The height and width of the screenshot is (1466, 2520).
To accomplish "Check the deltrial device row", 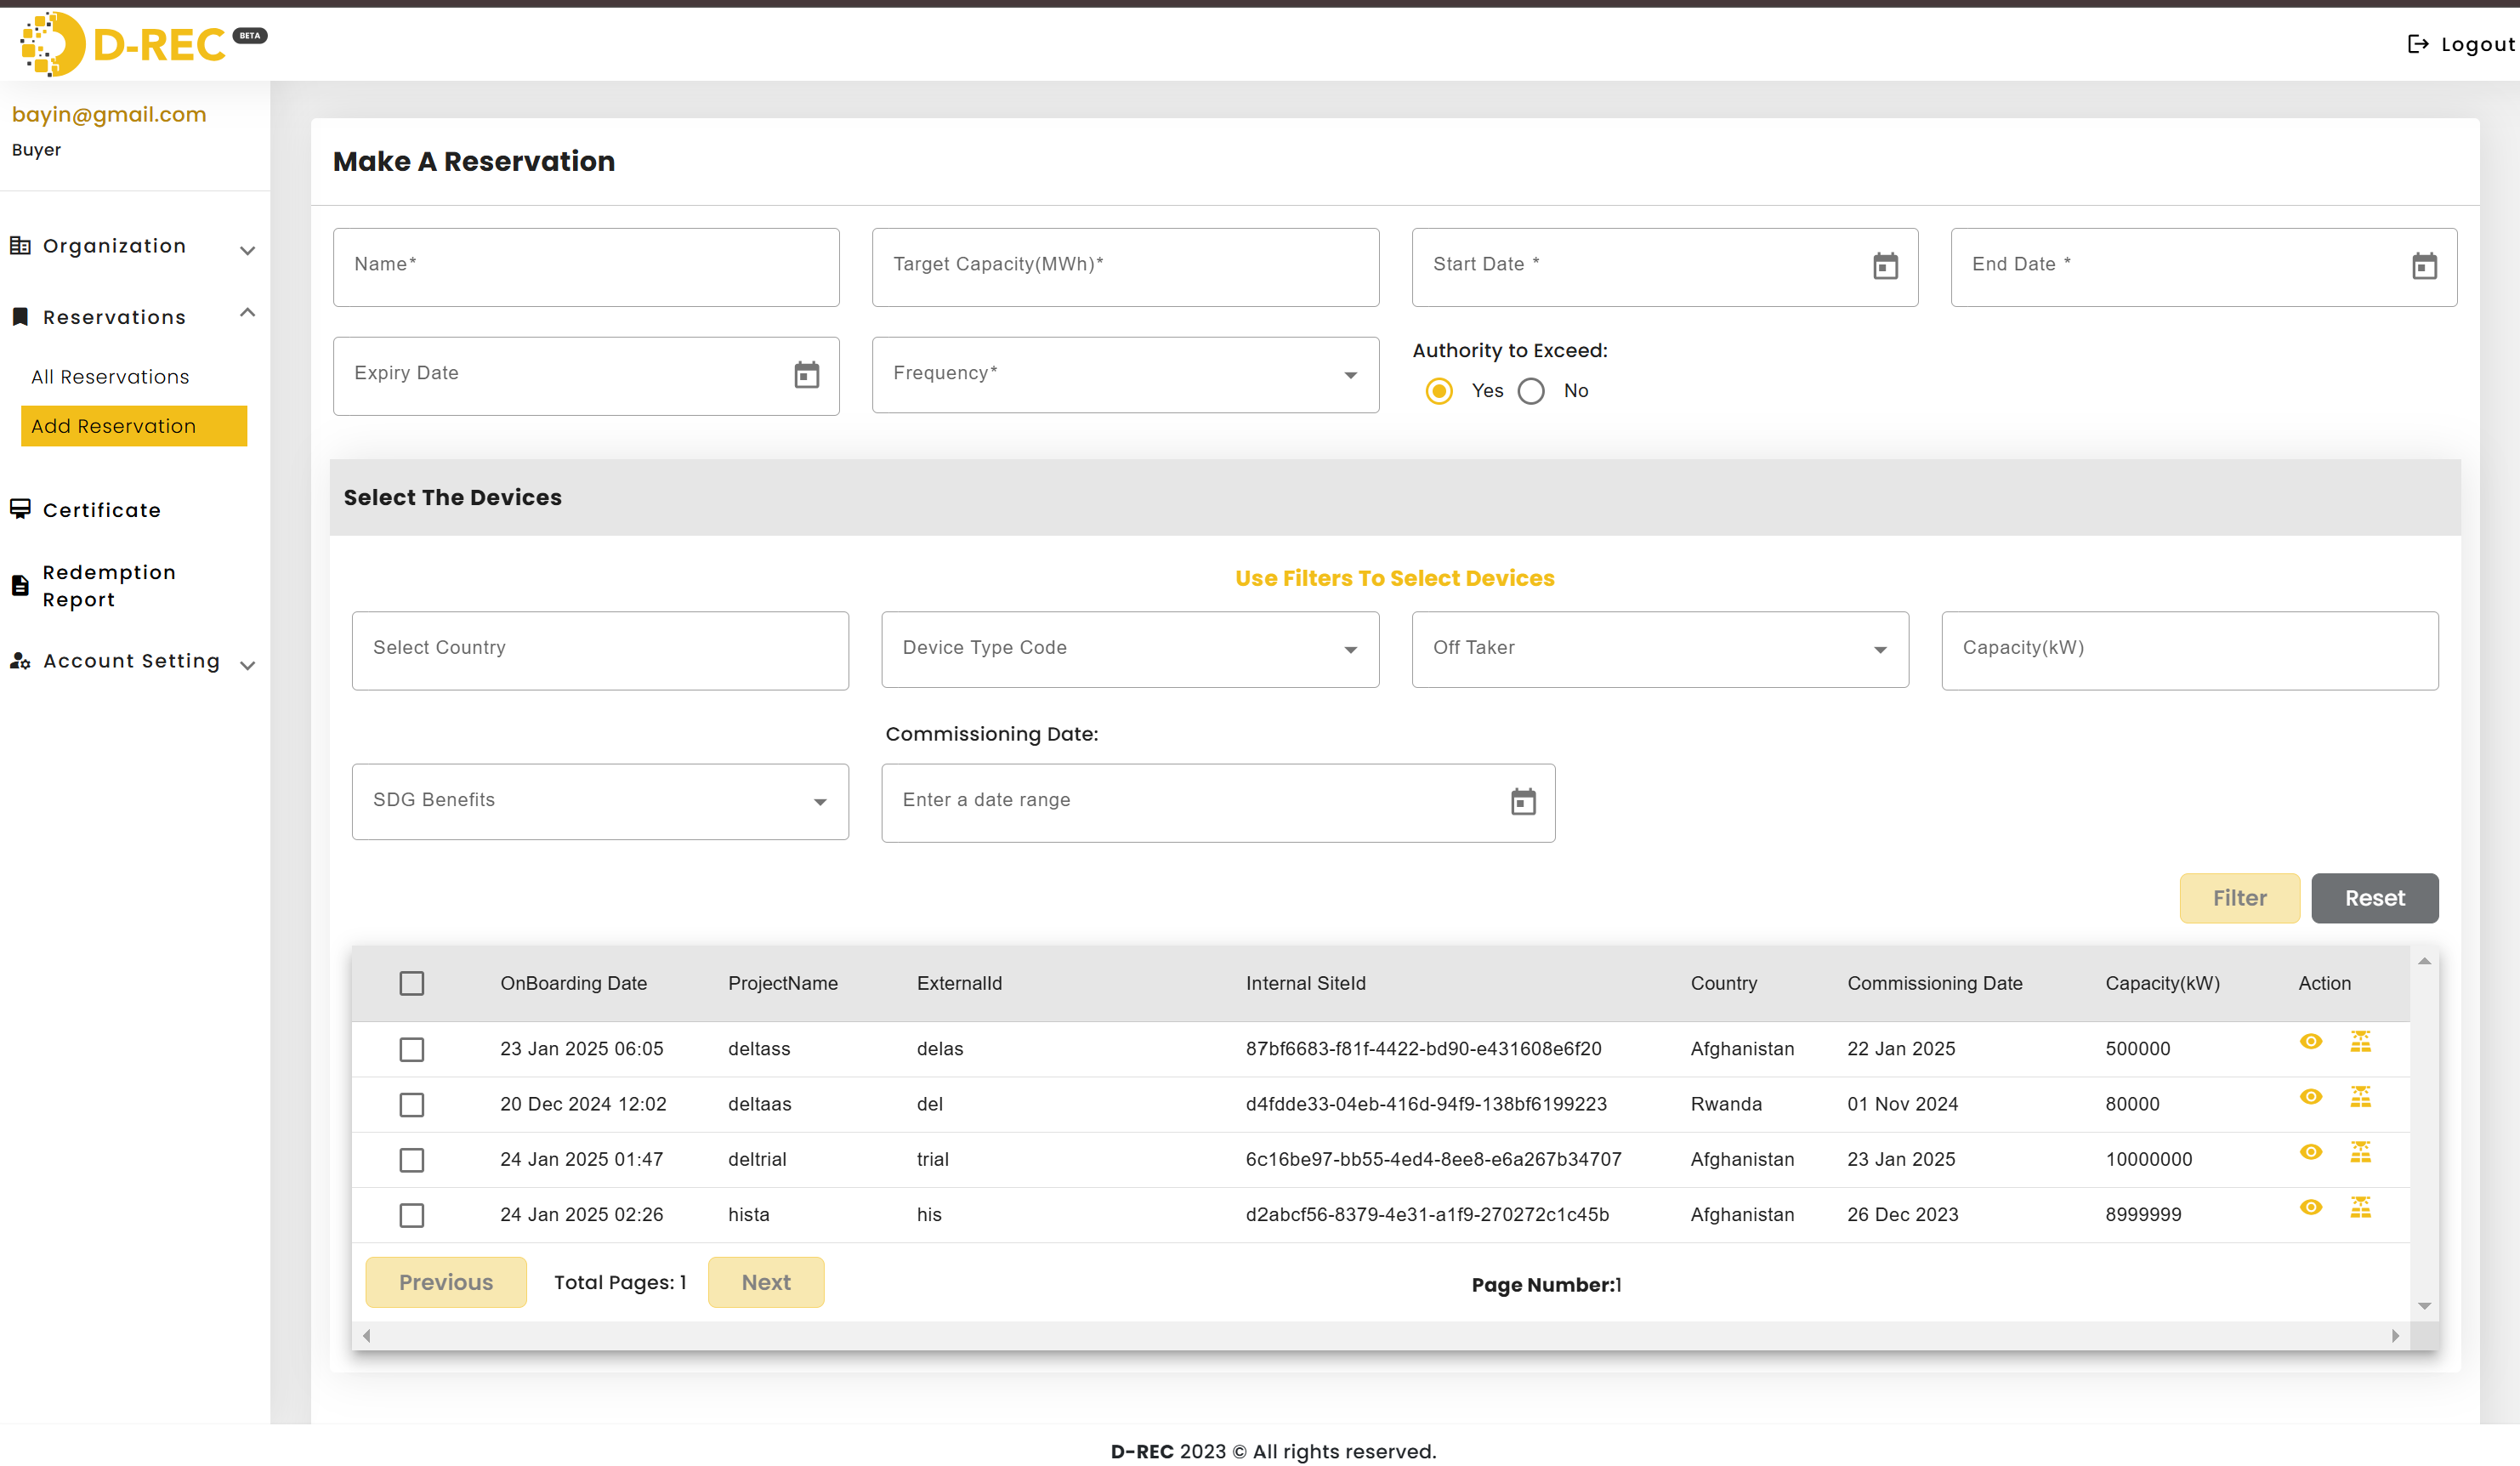I will (412, 1160).
